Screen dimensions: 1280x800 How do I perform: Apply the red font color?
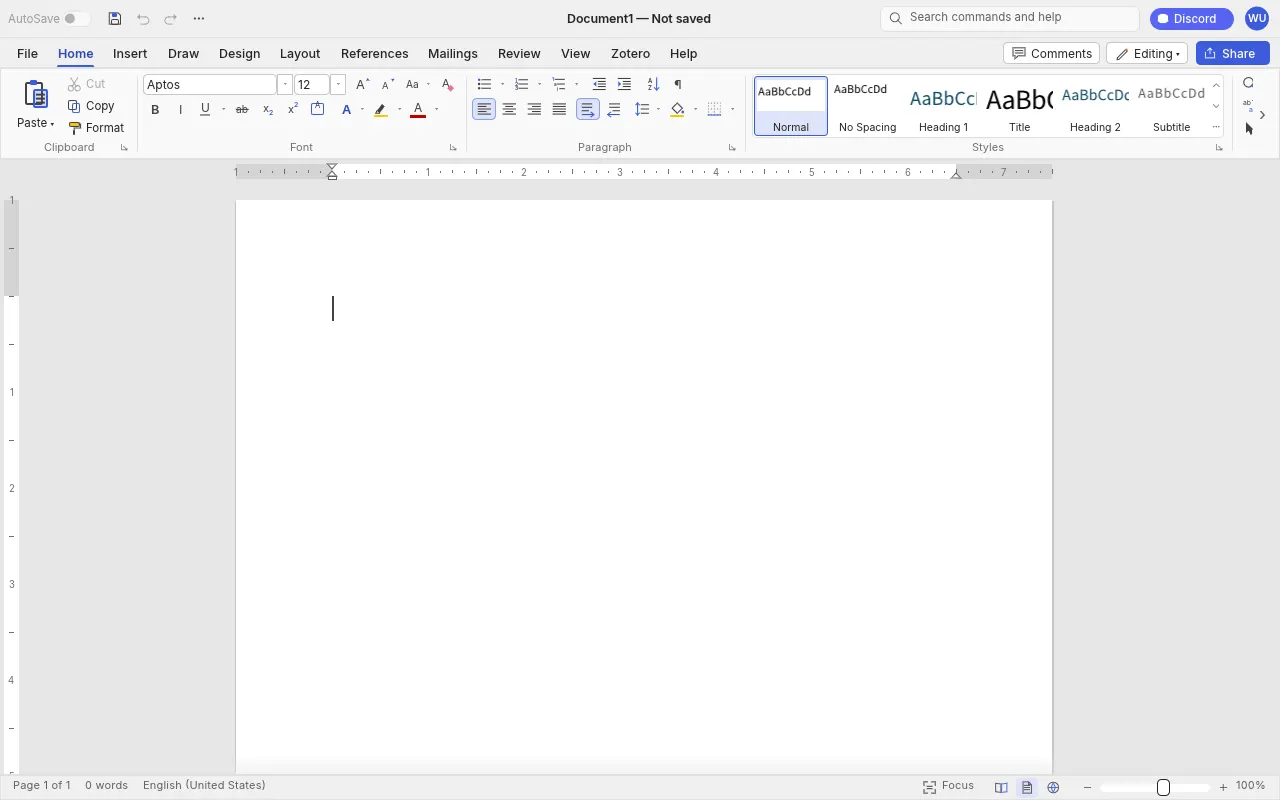[418, 110]
